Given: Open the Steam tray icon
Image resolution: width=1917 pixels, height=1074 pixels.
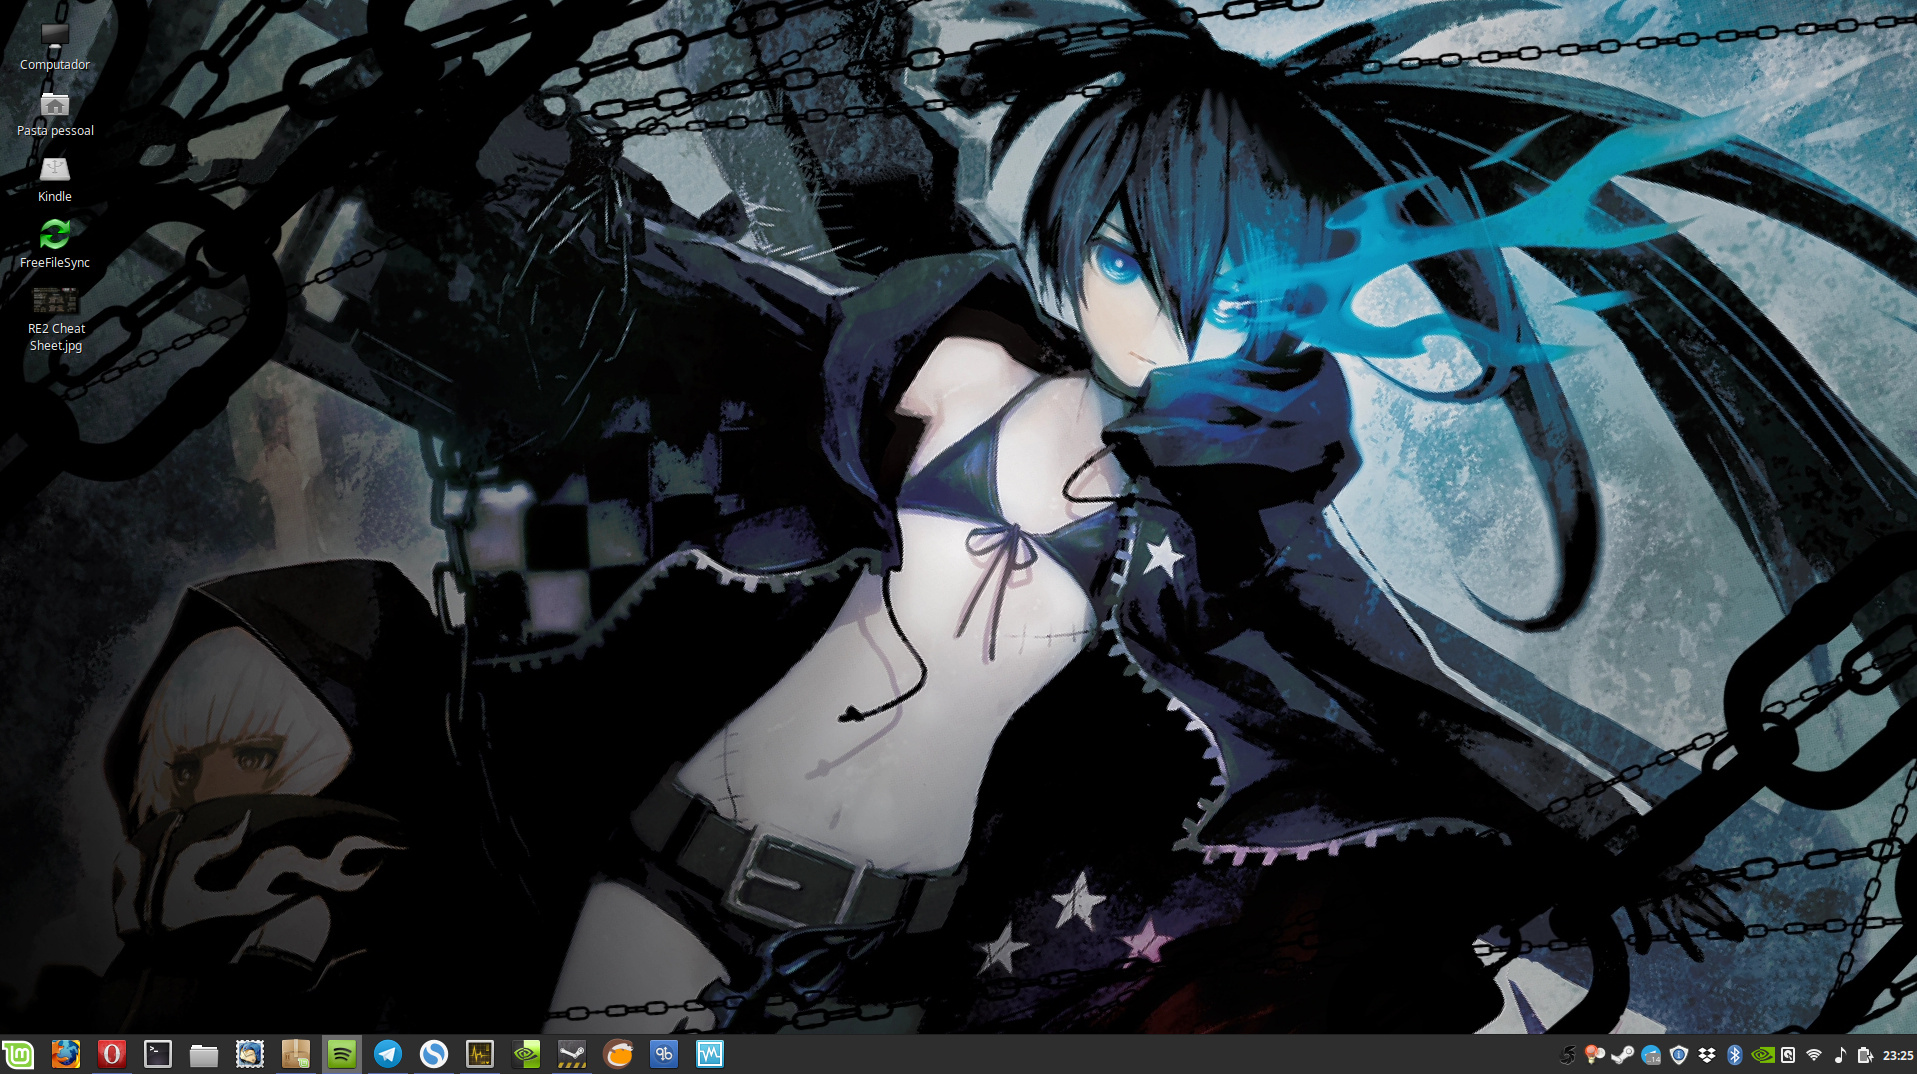Looking at the screenshot, I should pyautogui.click(x=1623, y=1055).
